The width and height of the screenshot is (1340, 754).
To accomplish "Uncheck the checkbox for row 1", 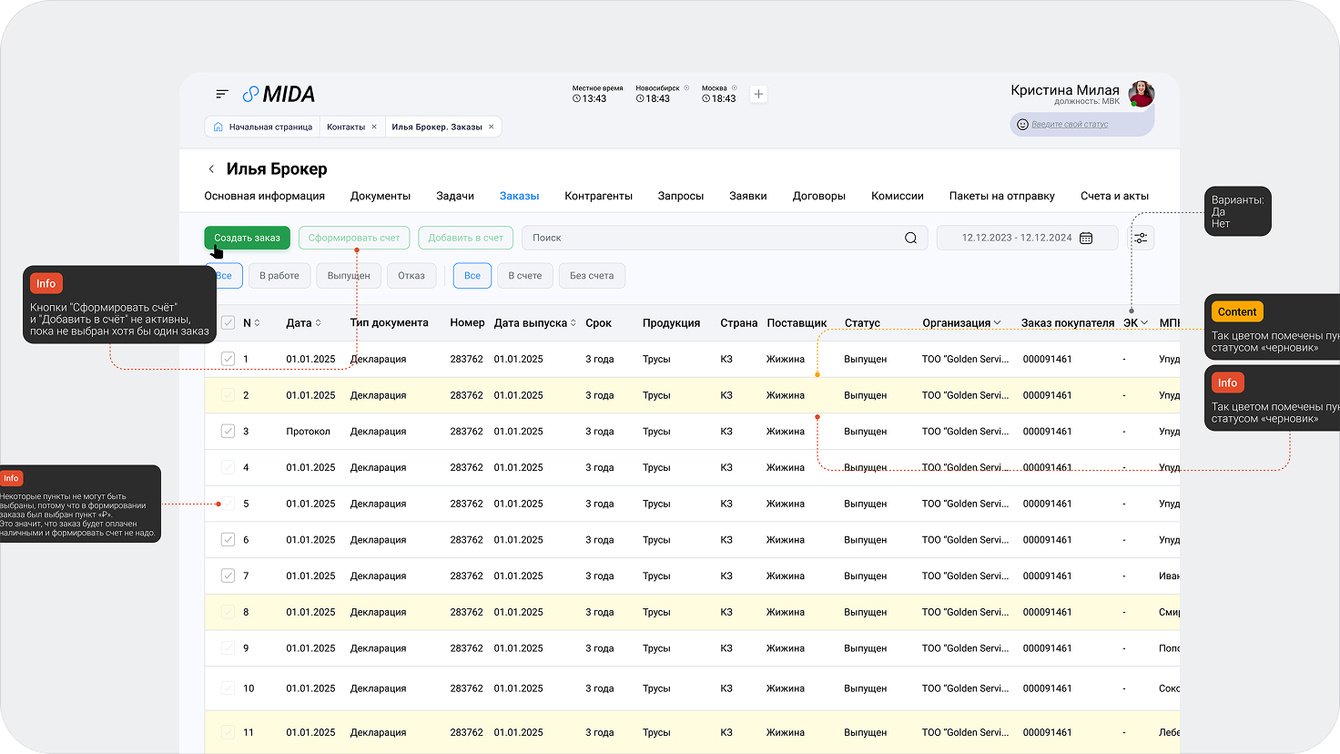I will click(x=228, y=359).
